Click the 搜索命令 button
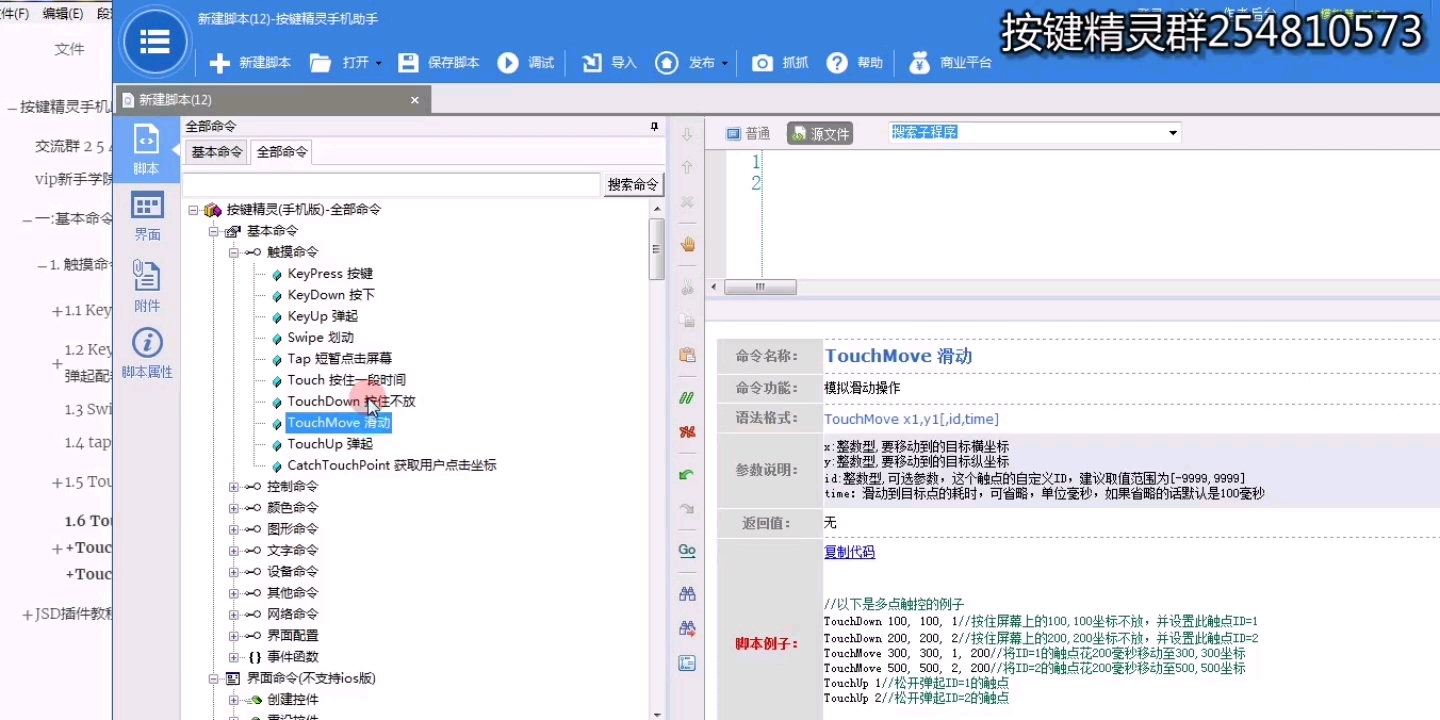Image resolution: width=1440 pixels, height=720 pixels. [x=634, y=185]
